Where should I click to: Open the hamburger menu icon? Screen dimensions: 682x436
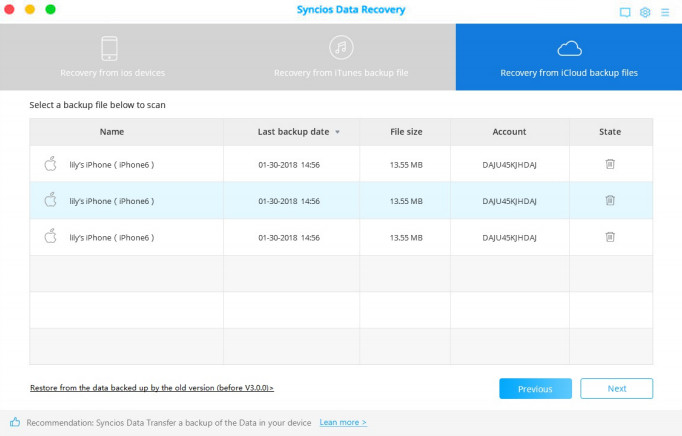click(x=665, y=12)
